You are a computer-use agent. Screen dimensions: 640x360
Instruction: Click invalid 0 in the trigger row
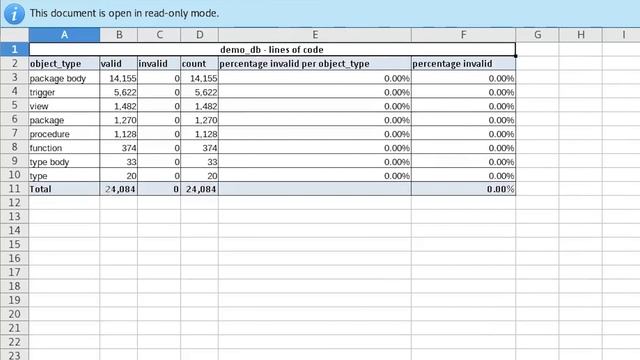(159, 92)
